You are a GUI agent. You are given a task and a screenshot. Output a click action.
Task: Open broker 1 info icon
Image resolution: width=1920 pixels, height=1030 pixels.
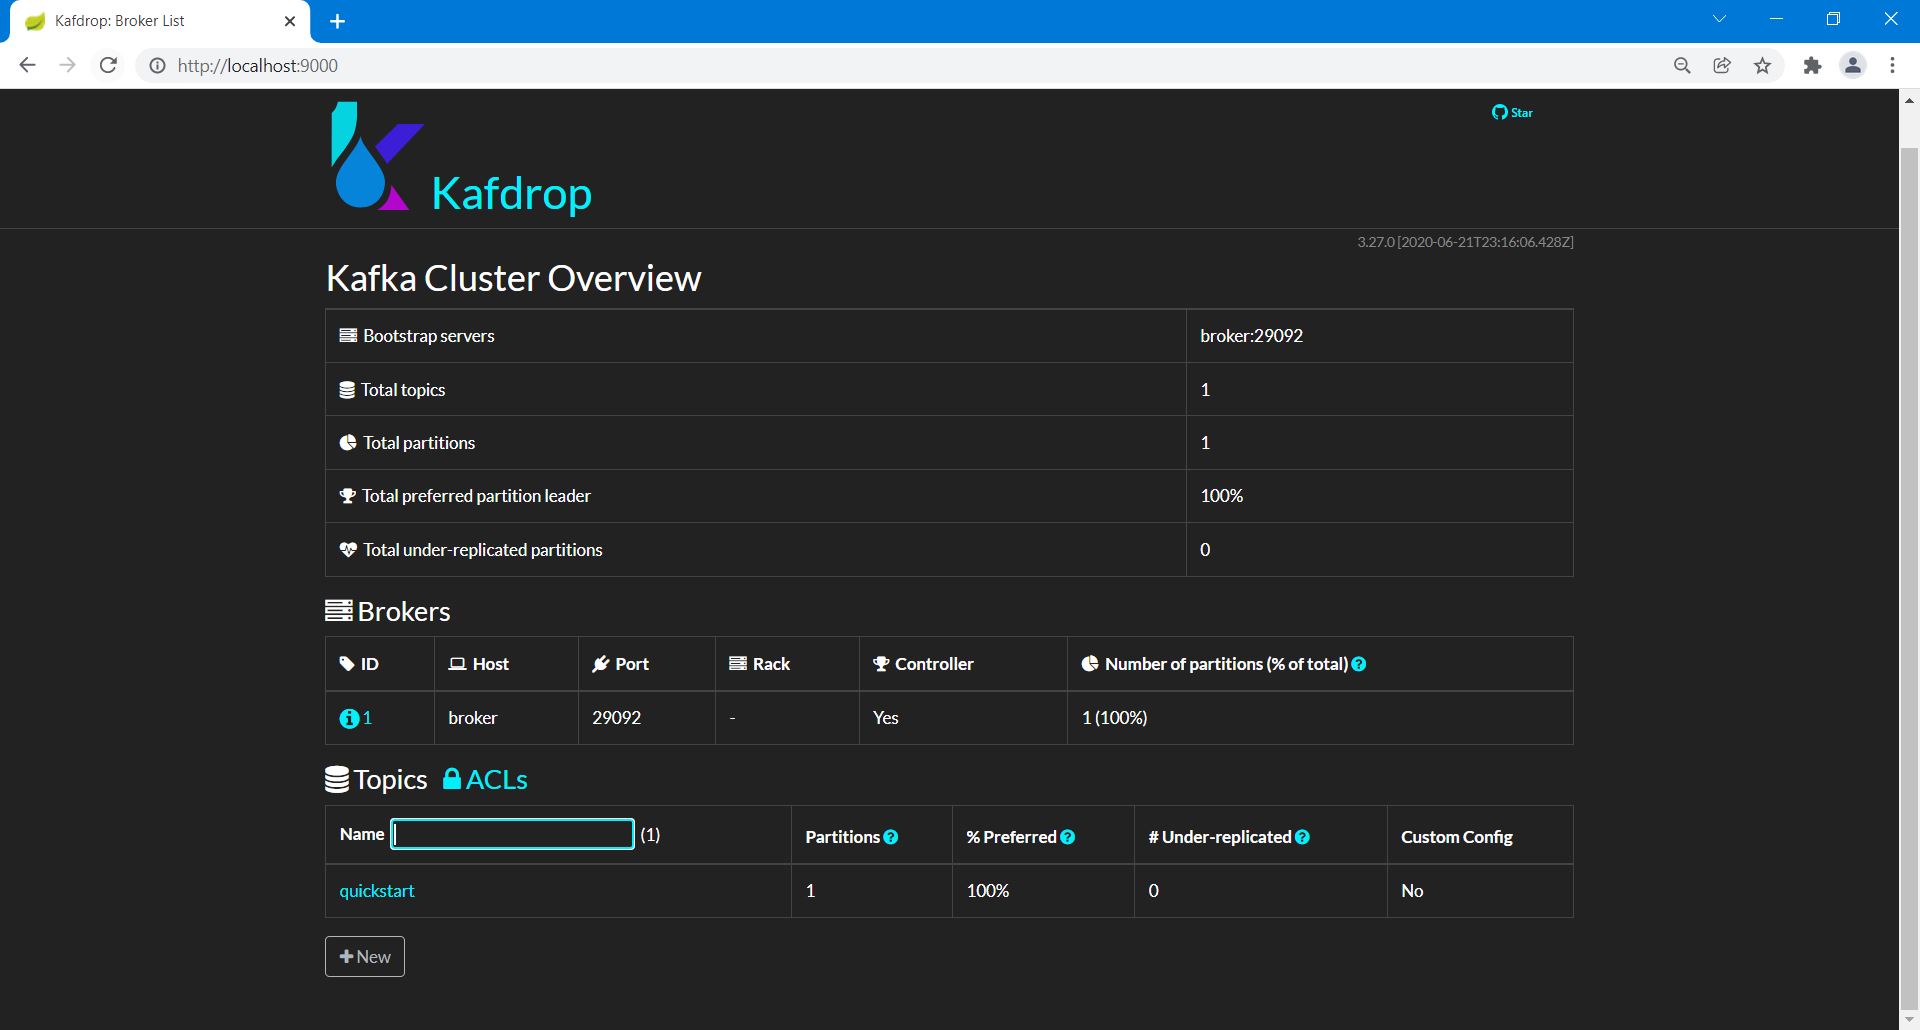(x=349, y=718)
